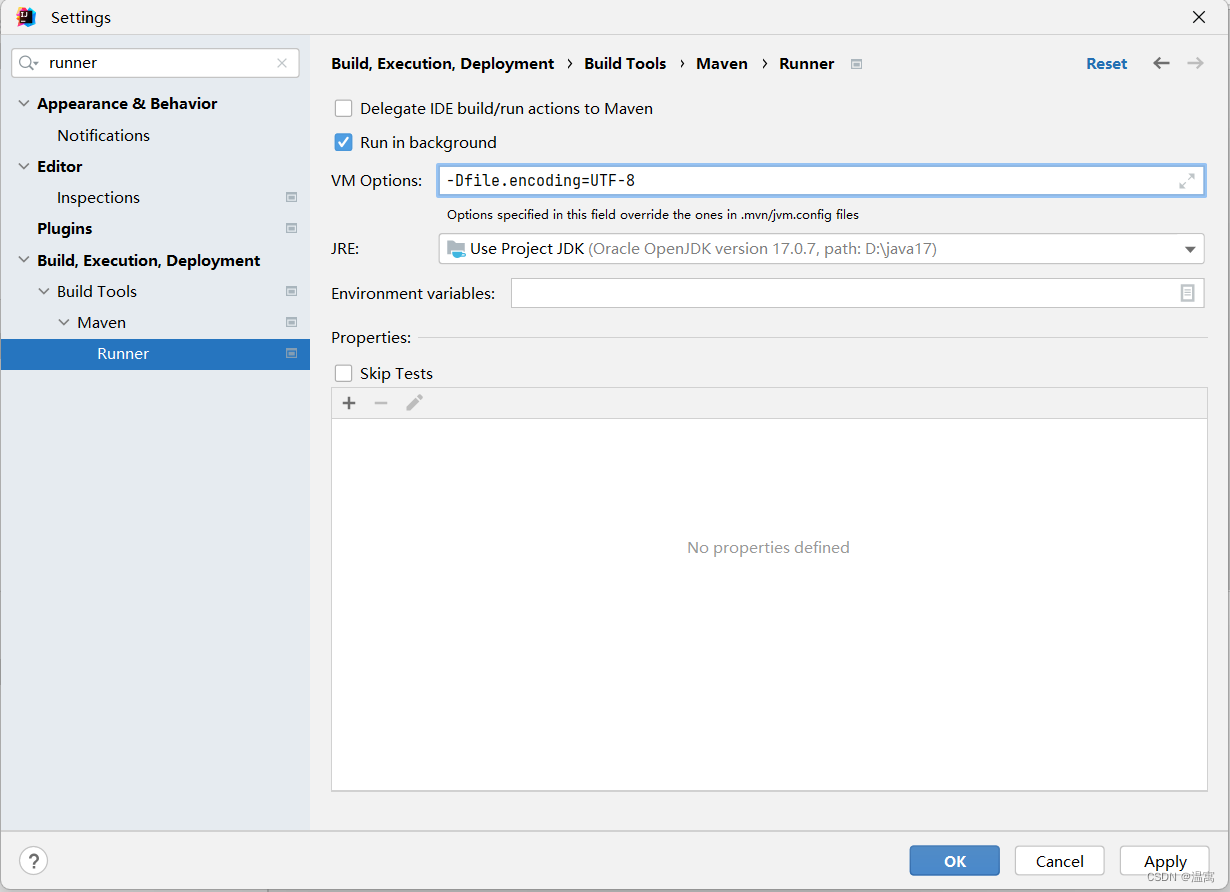The image size is (1230, 892).
Task: Focus the settings search field
Action: click(155, 63)
